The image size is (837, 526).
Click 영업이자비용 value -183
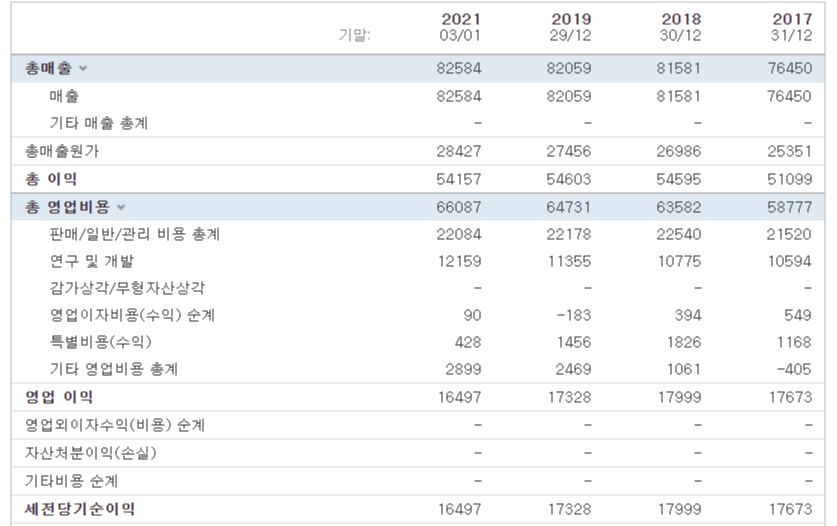pyautogui.click(x=574, y=315)
